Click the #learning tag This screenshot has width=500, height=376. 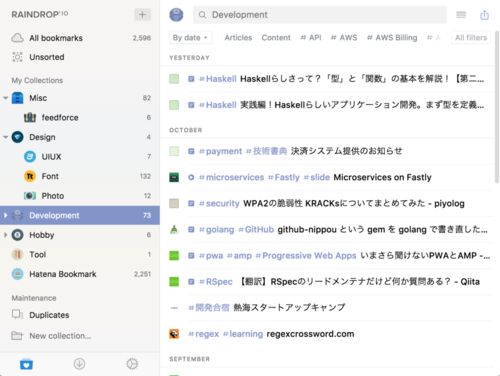click(243, 334)
